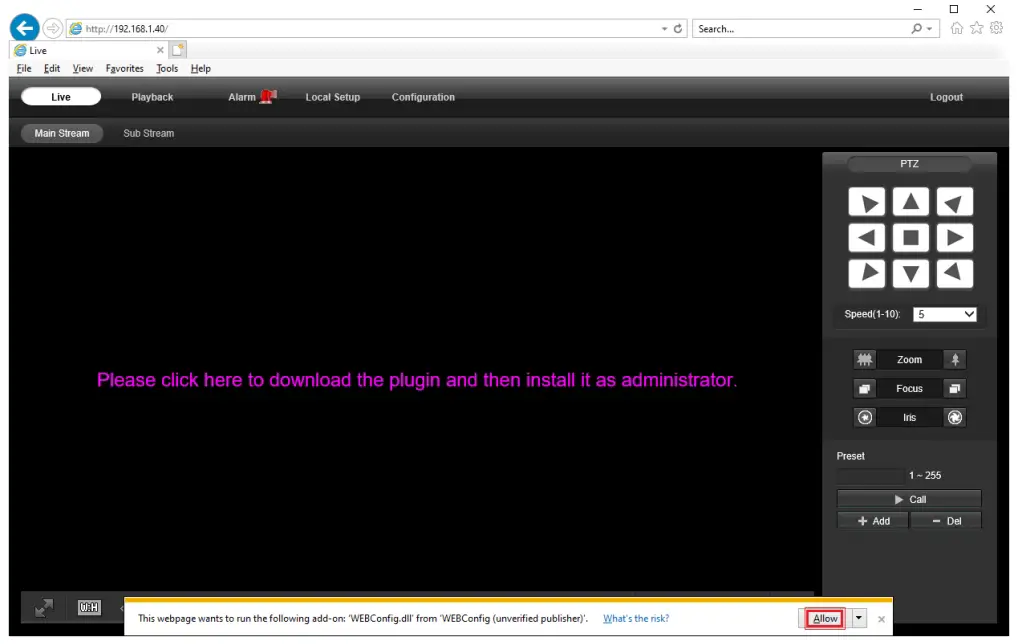
Task: Open the Tools menu
Action: (x=167, y=68)
